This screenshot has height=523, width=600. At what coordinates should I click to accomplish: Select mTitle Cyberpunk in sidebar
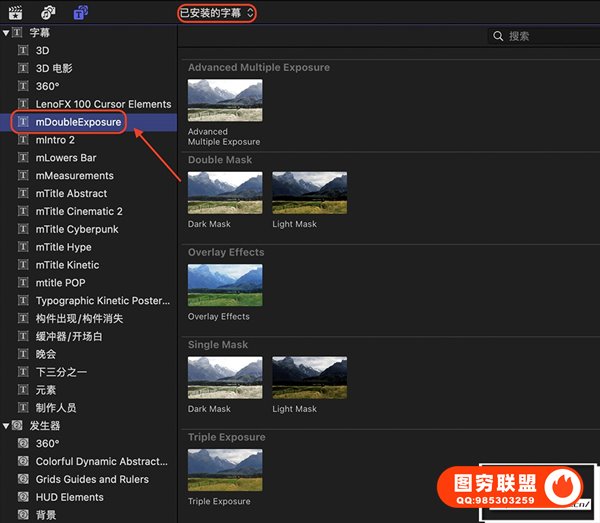77,229
